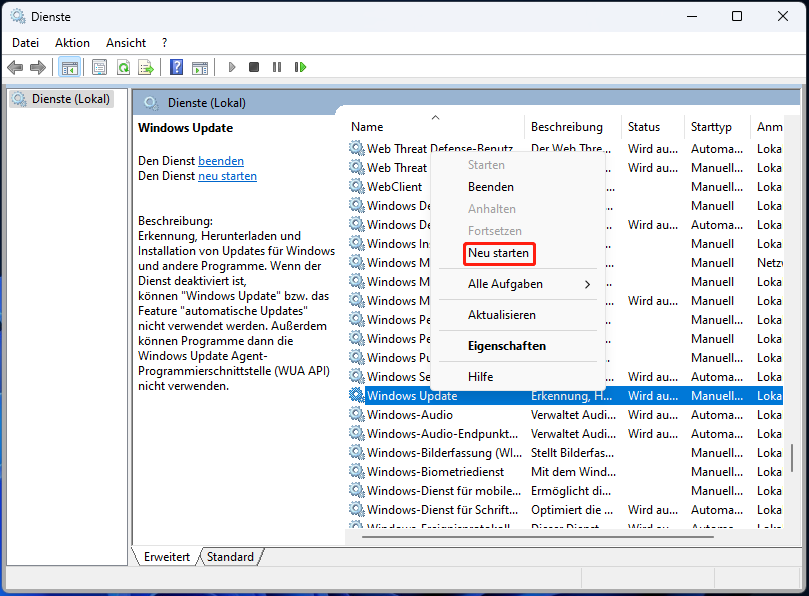809x596 pixels.
Task: Click the Restart service toolbar icon
Action: pyautogui.click(x=300, y=67)
